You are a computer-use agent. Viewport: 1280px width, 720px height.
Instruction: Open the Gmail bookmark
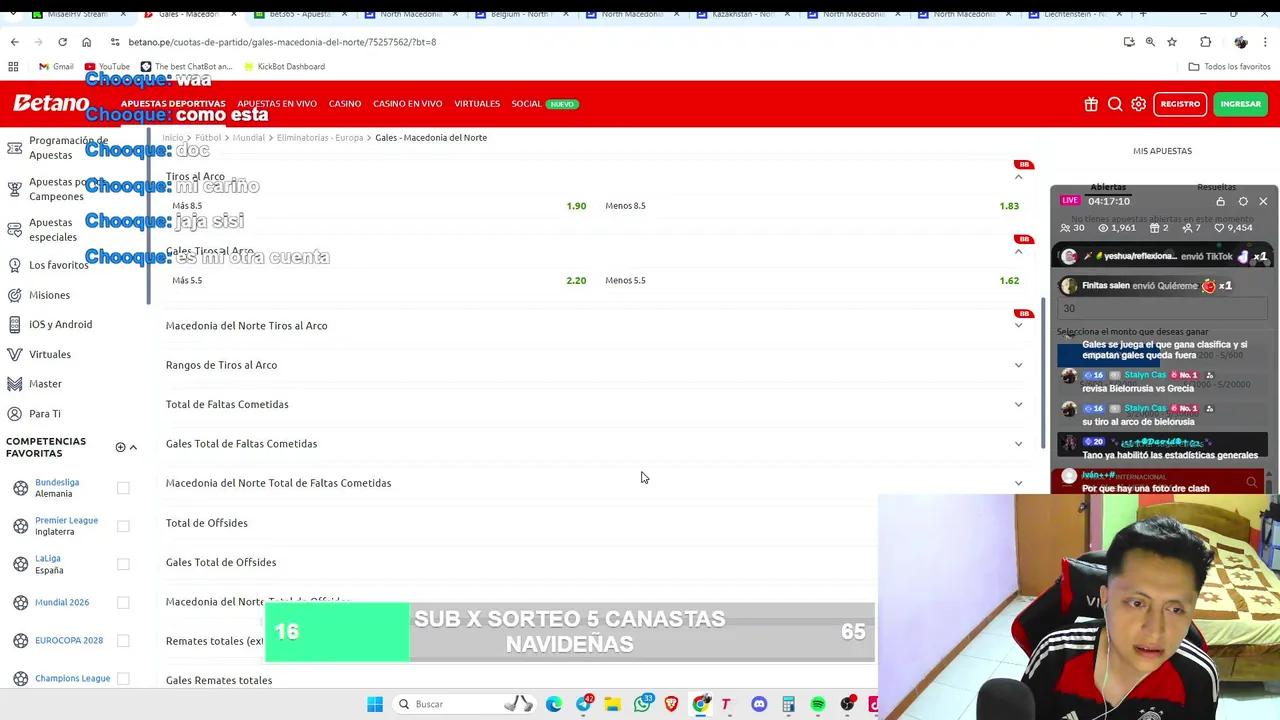pyautogui.click(x=55, y=66)
